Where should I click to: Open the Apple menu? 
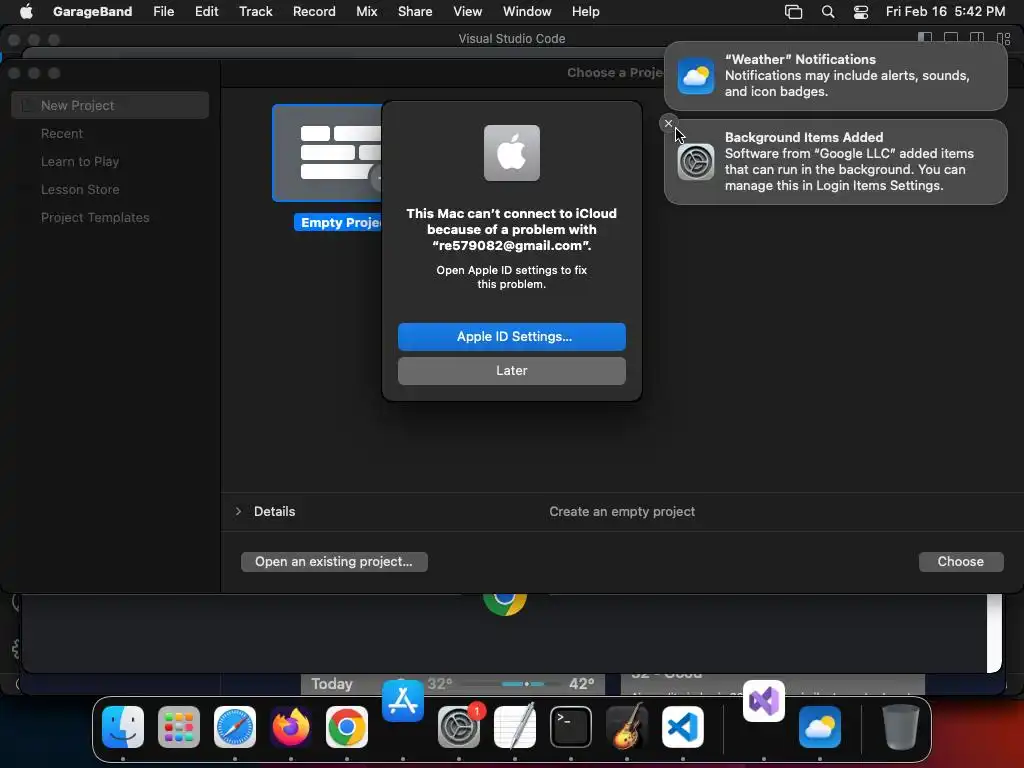click(x=26, y=11)
